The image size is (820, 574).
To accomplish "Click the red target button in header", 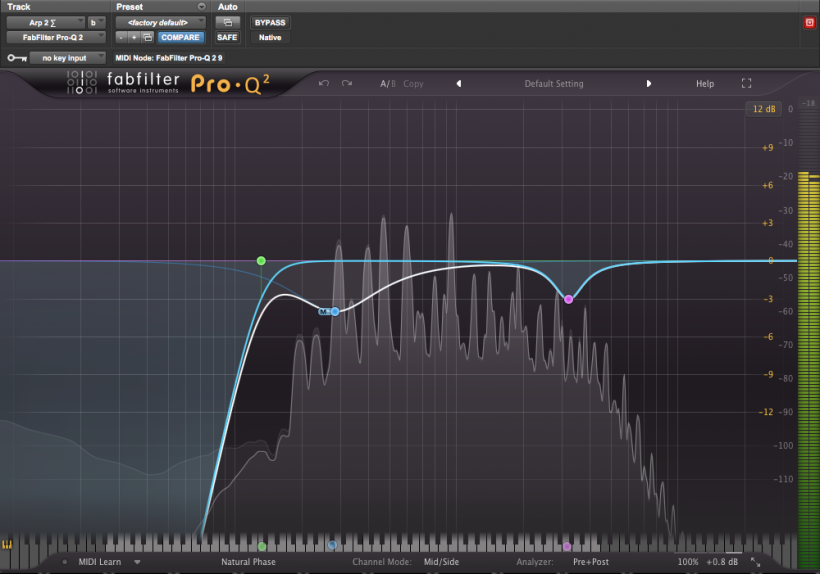I will click(x=810, y=22).
